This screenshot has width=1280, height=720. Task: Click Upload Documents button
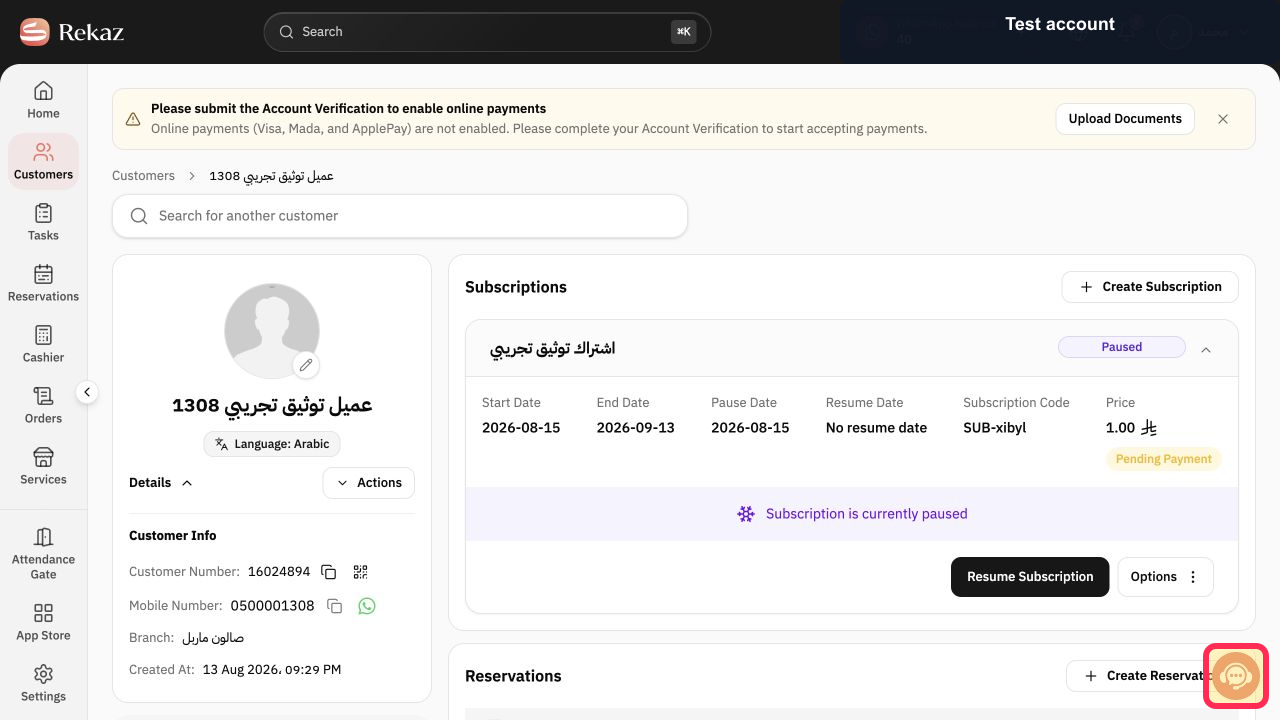pyautogui.click(x=1125, y=119)
